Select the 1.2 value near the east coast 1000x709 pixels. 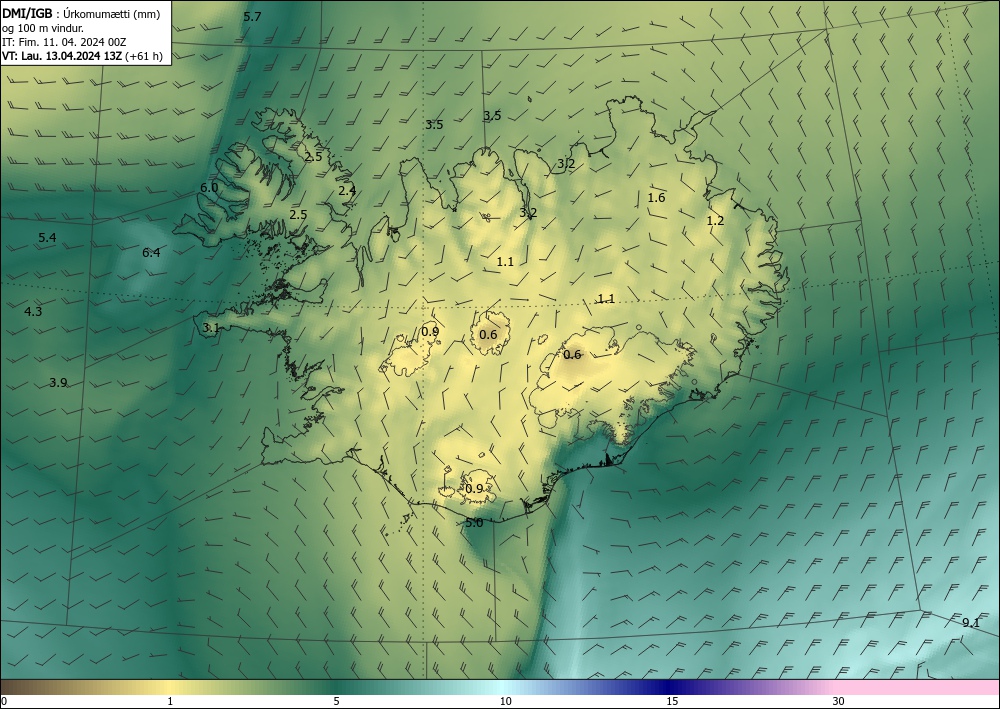716,221
